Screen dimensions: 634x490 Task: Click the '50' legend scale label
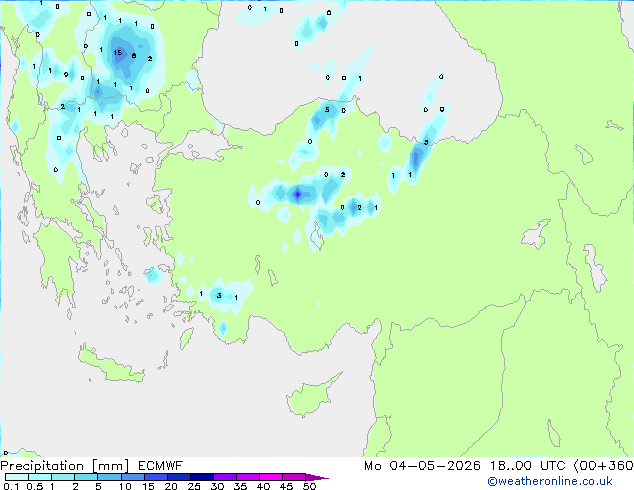tap(309, 486)
